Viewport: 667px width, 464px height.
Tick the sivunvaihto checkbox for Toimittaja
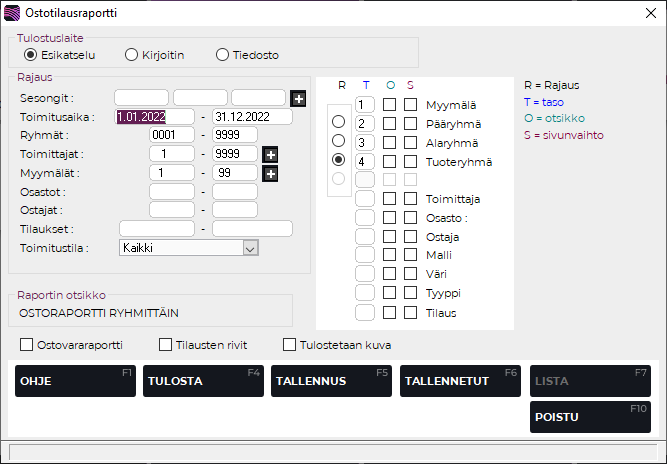pyautogui.click(x=410, y=198)
